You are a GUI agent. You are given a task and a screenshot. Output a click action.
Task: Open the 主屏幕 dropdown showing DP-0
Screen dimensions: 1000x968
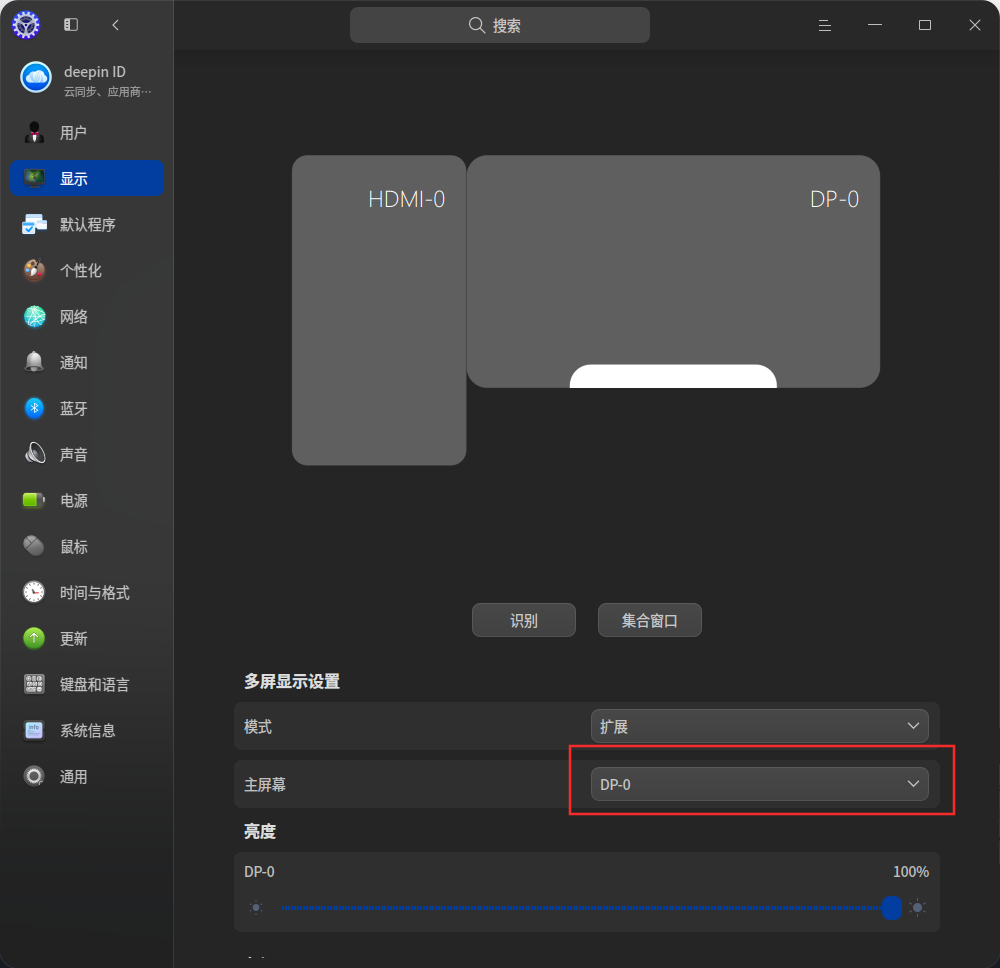coord(760,784)
